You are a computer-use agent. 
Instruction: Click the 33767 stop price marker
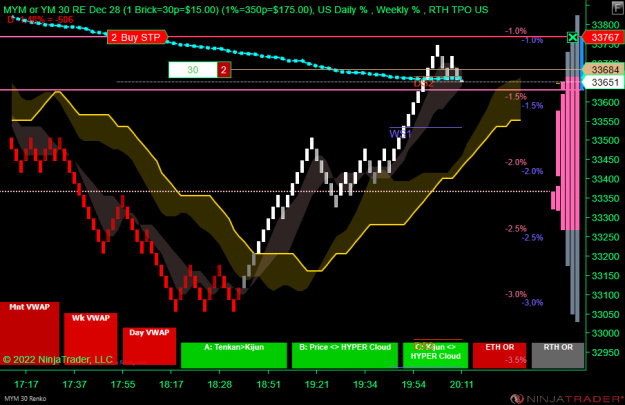pyautogui.click(x=602, y=37)
